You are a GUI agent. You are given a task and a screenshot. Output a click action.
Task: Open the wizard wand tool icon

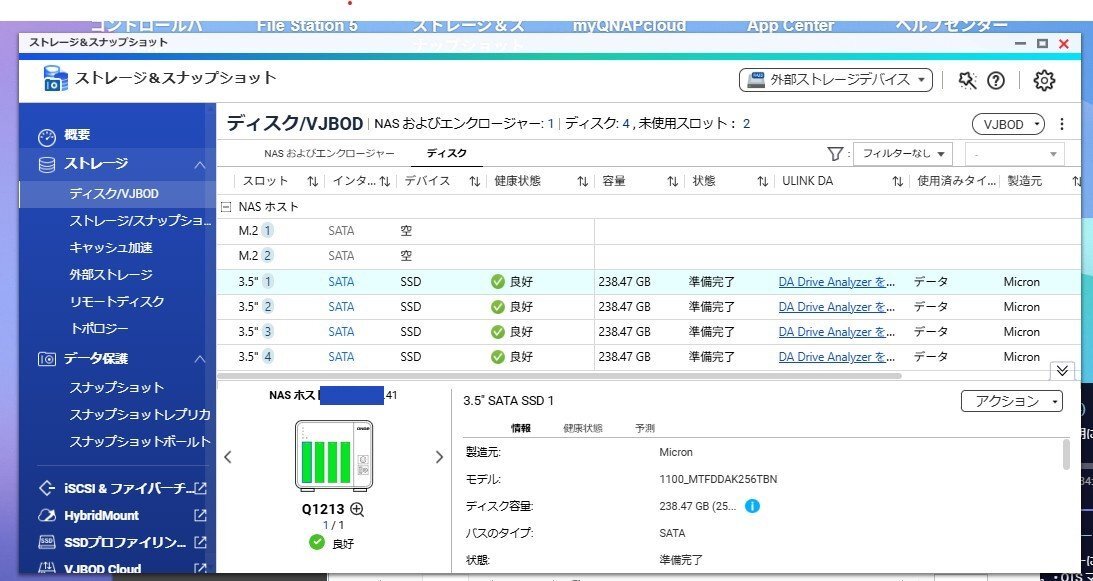966,80
